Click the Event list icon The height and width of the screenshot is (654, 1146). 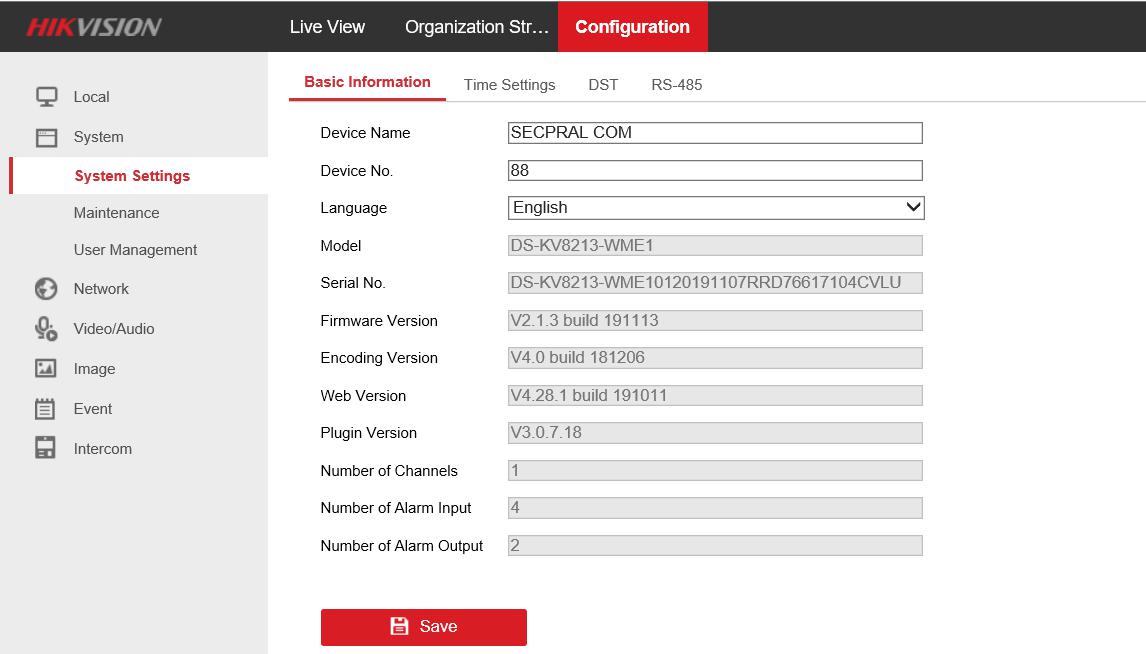pyautogui.click(x=46, y=409)
